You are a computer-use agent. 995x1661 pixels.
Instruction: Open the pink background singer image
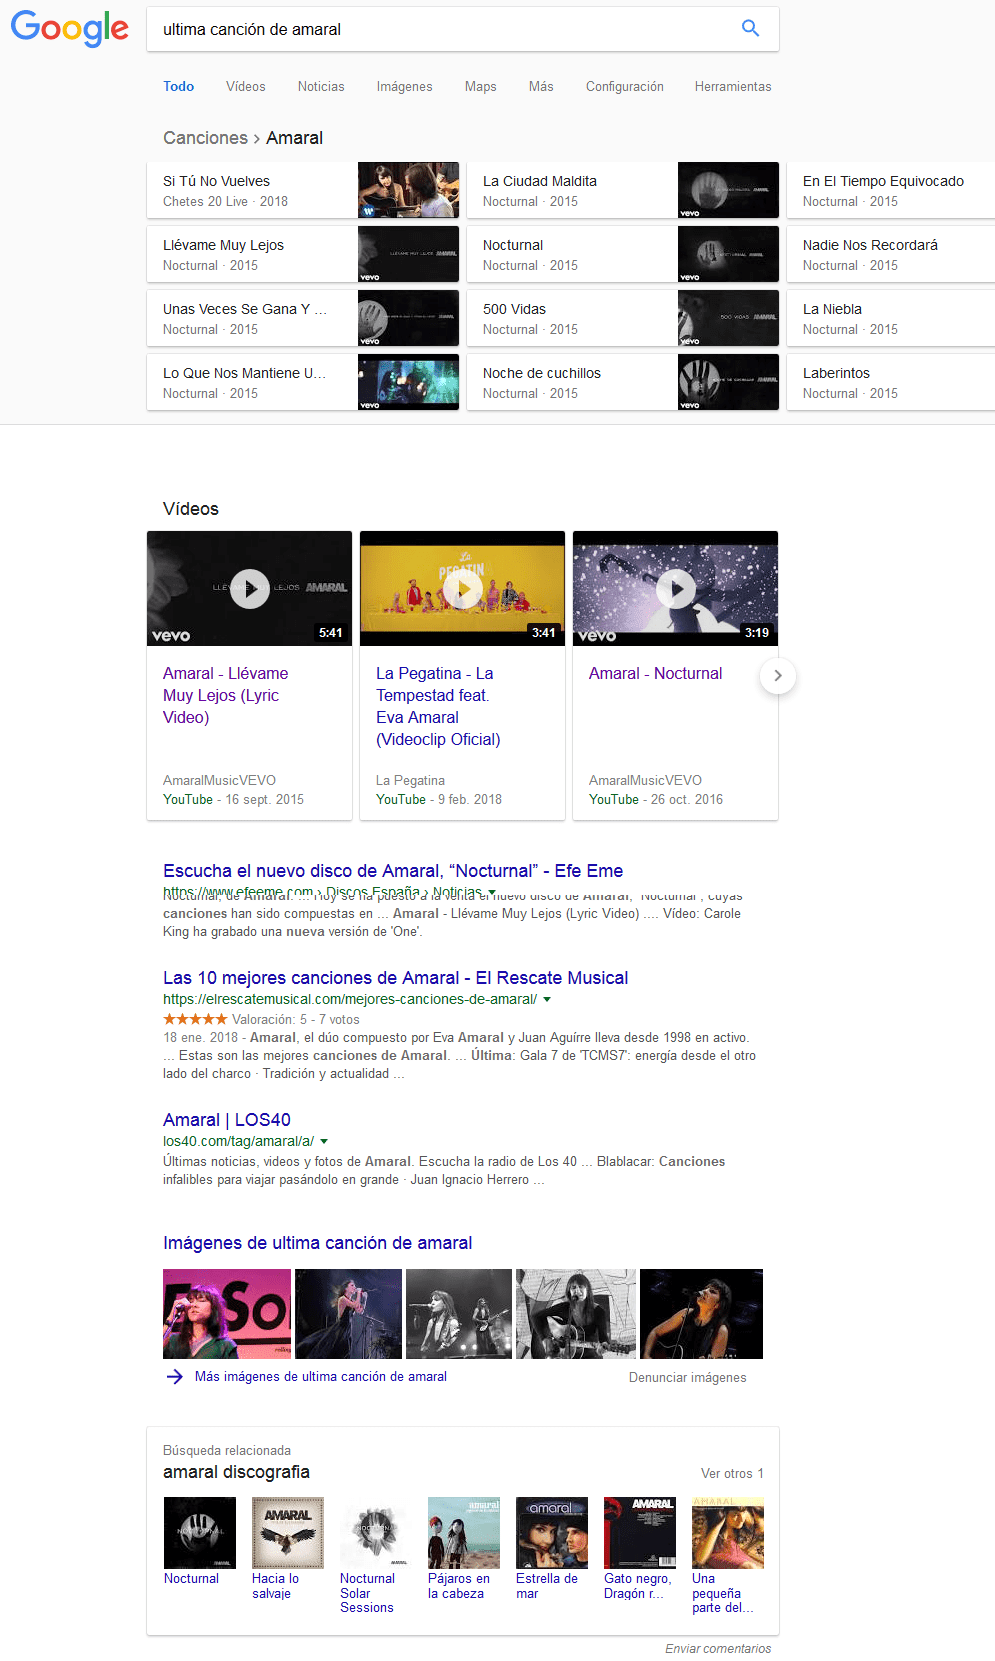point(227,1314)
